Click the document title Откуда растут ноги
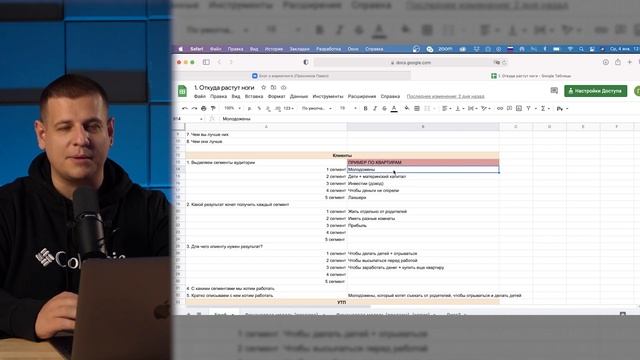Screen dimensions: 640x360 point(224,87)
